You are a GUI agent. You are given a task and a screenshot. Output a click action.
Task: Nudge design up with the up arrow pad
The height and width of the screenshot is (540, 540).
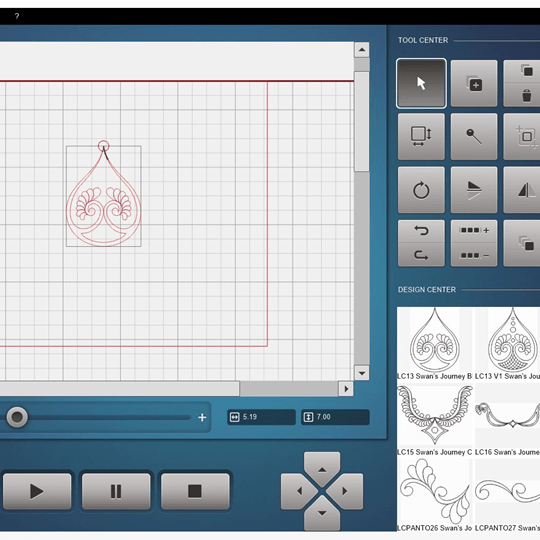tap(322, 469)
